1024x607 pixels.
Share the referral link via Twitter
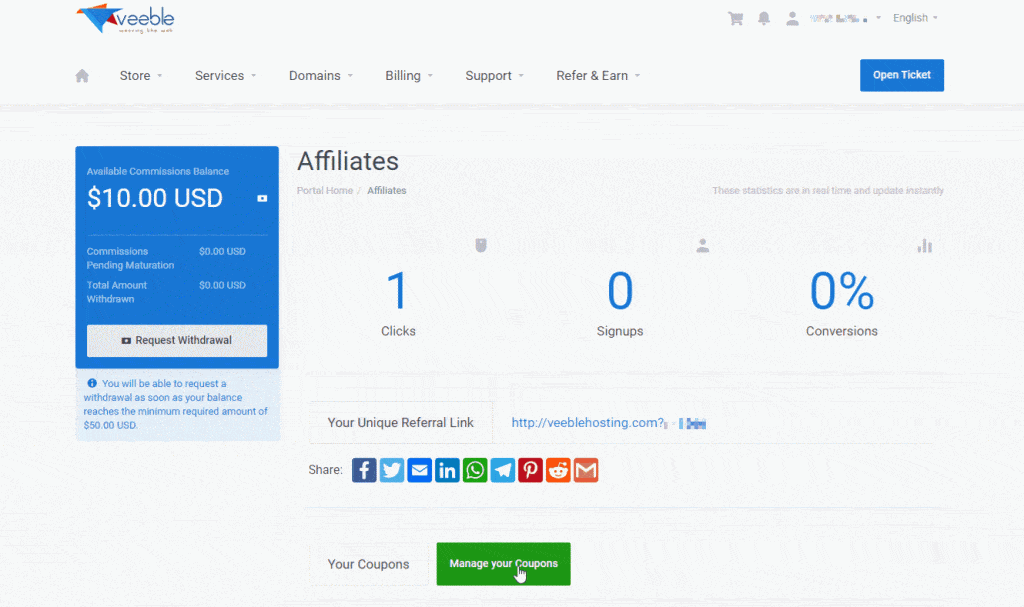[x=392, y=470]
